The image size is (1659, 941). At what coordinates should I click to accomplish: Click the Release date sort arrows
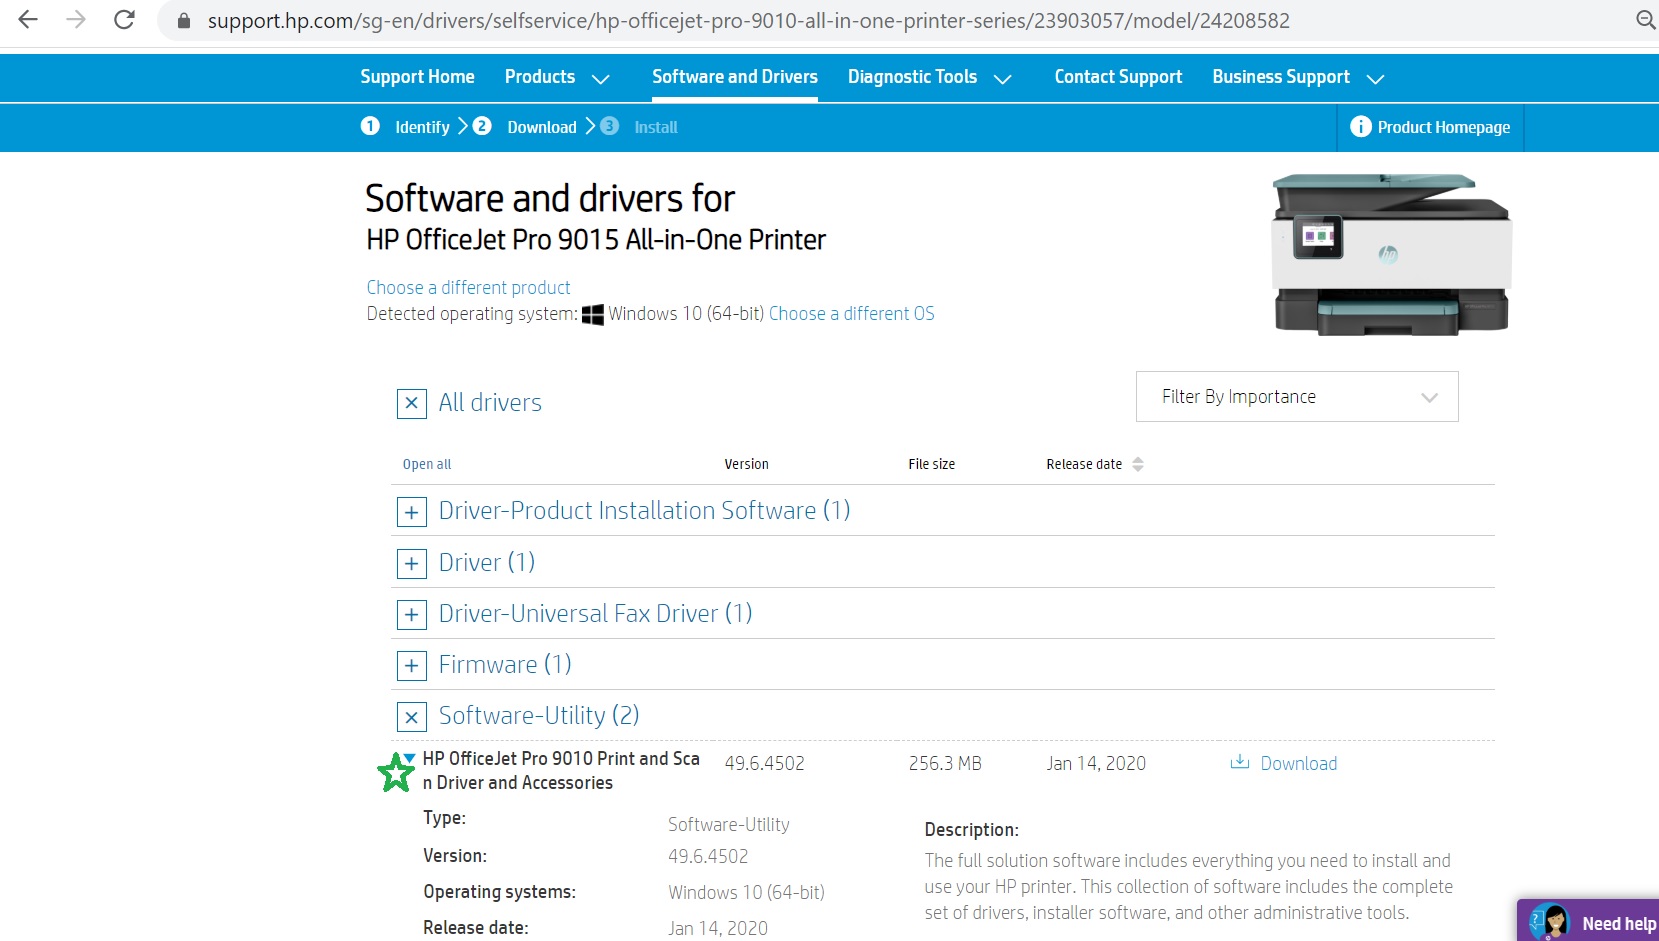pyautogui.click(x=1137, y=464)
